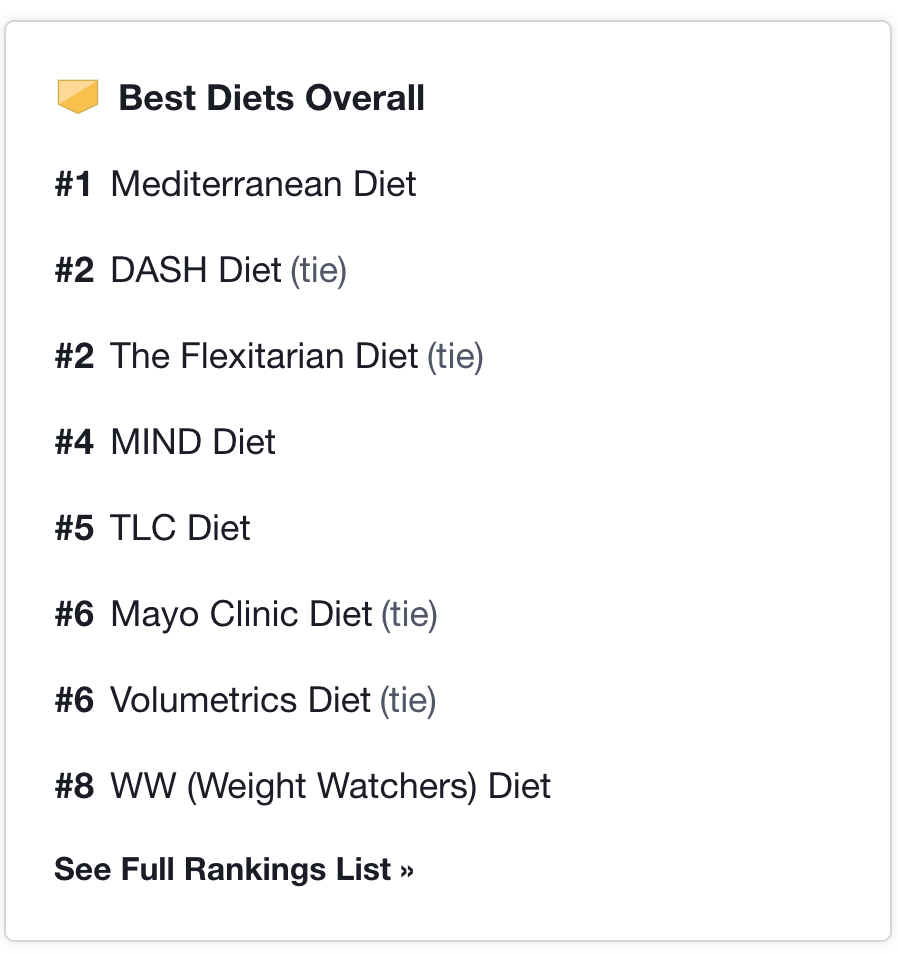Select The Flexitarian Diet entry
The image size is (898, 954).
click(x=264, y=356)
